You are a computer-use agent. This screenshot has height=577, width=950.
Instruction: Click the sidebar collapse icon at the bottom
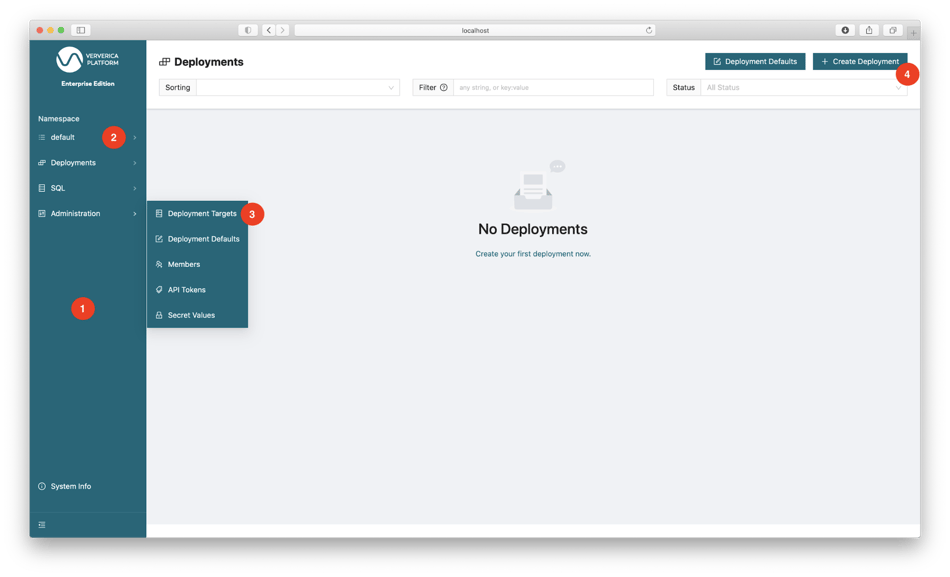click(x=41, y=524)
